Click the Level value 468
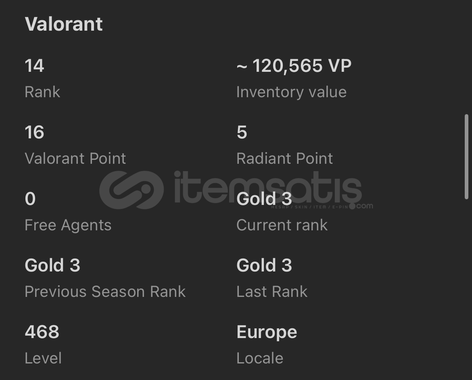Image resolution: width=472 pixels, height=380 pixels. point(42,332)
